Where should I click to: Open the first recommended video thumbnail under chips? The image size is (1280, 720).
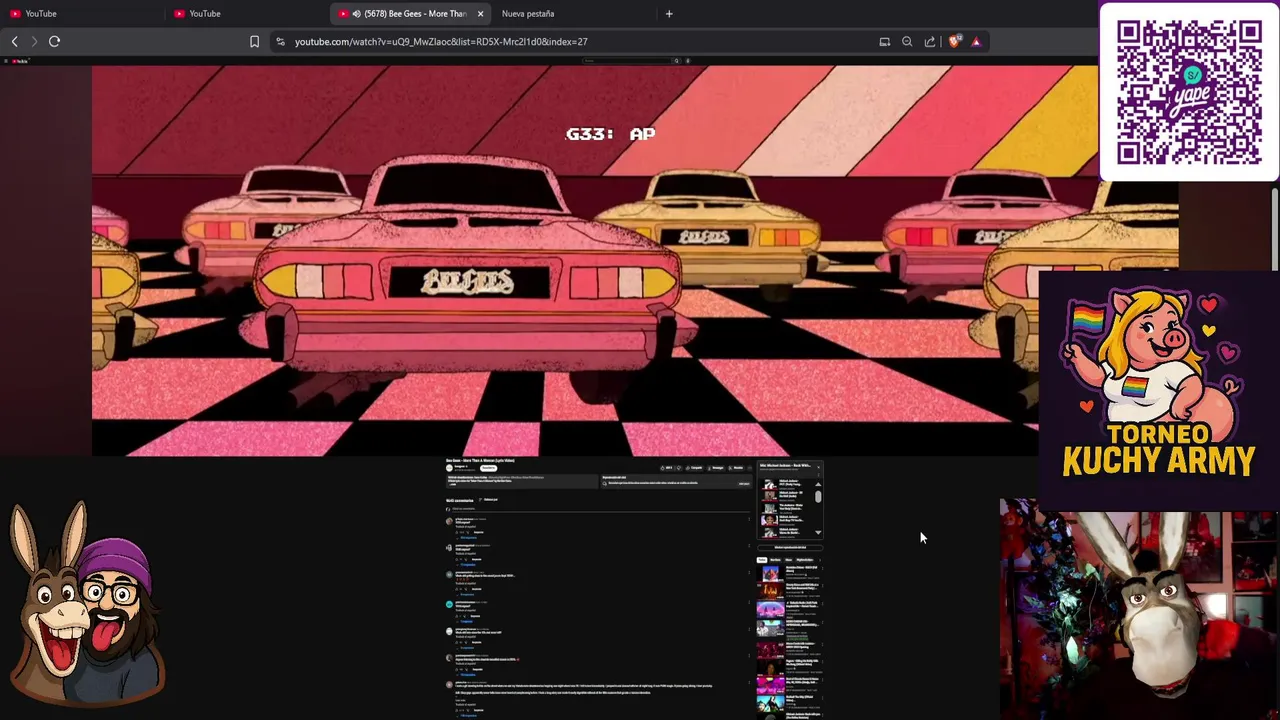click(770, 574)
